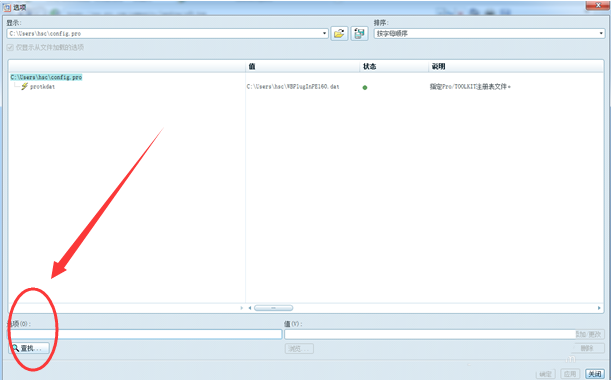The image size is (611, 380).
Task: Click the 删除 delete button
Action: pos(588,348)
